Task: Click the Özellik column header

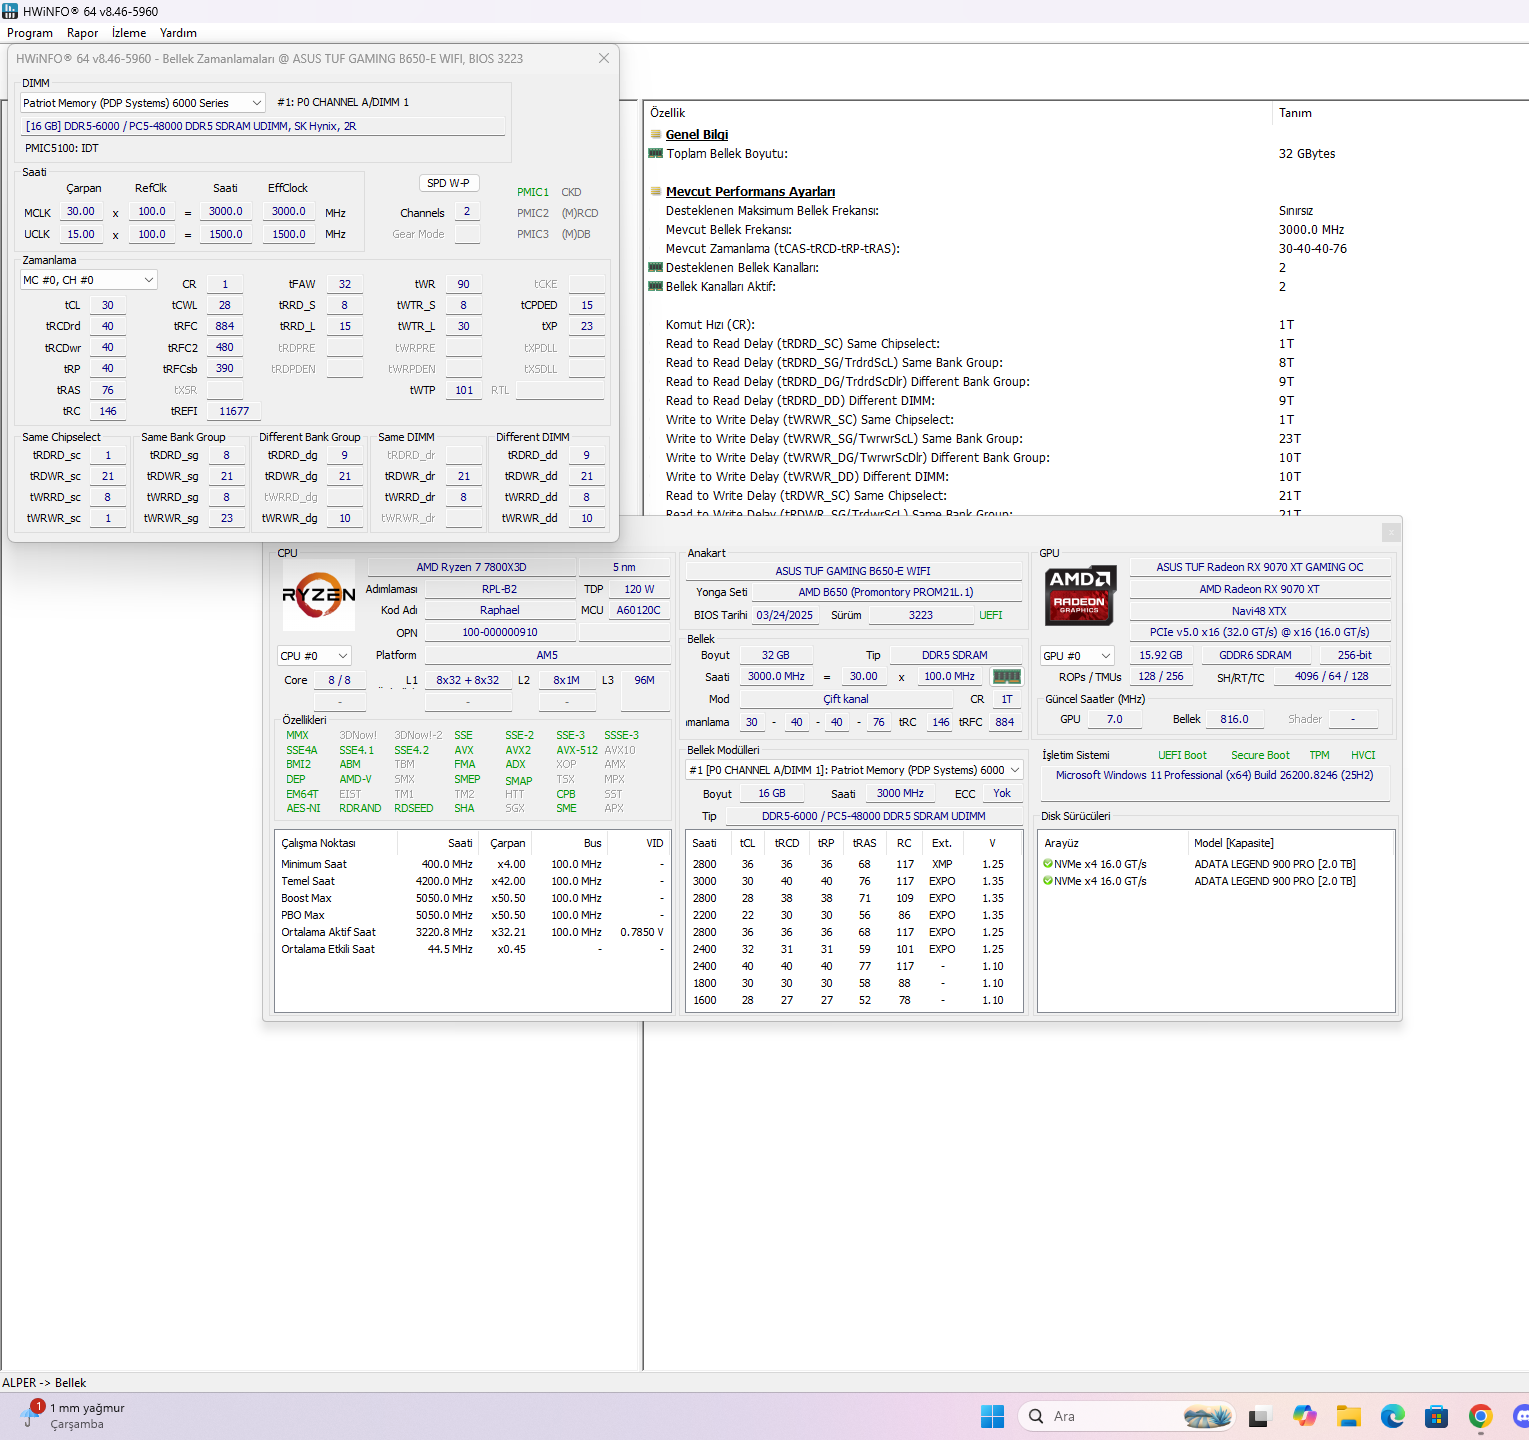Action: [668, 113]
